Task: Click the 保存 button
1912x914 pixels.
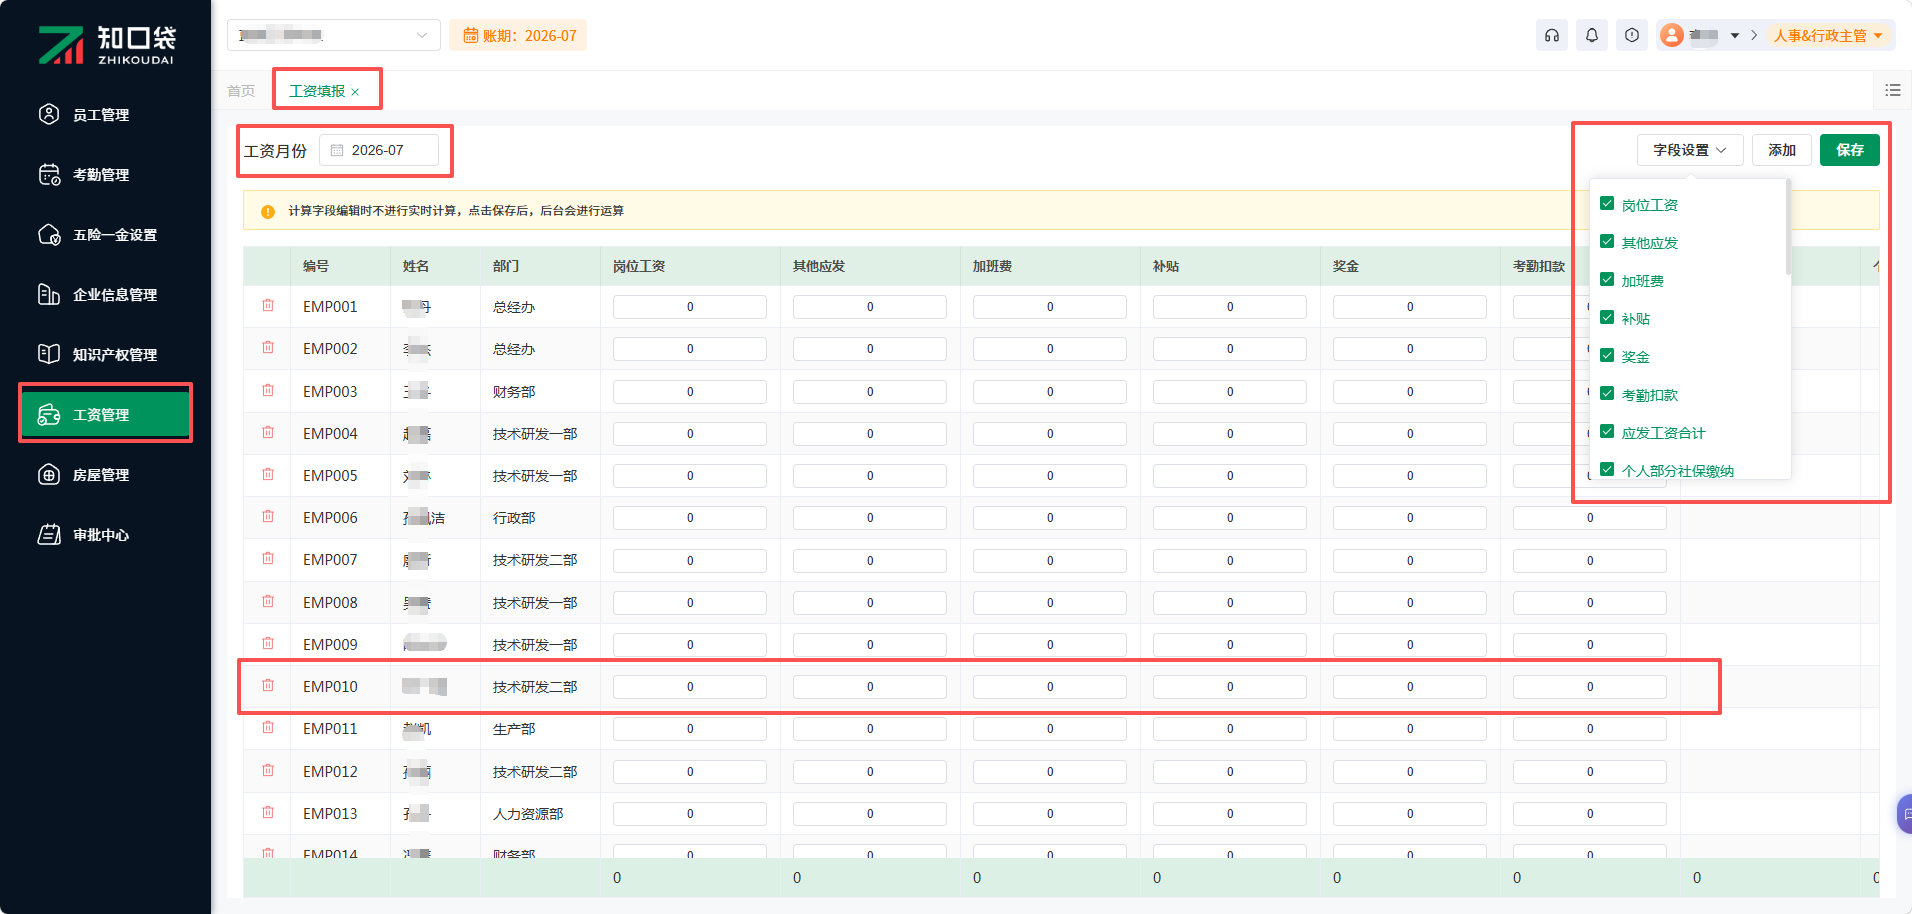Action: 1850,150
